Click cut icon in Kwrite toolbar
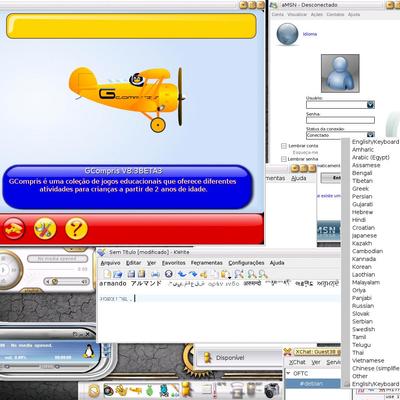The image size is (400, 400). (x=204, y=274)
